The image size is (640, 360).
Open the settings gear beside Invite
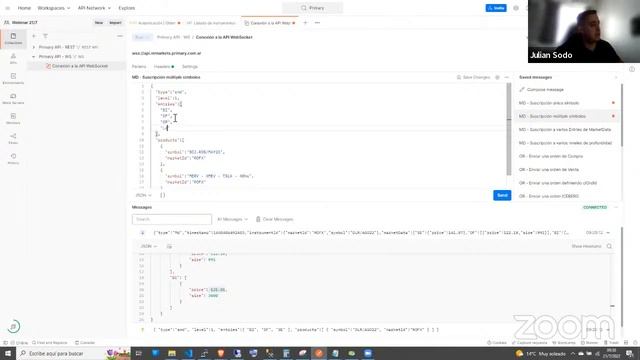pos(516,8)
